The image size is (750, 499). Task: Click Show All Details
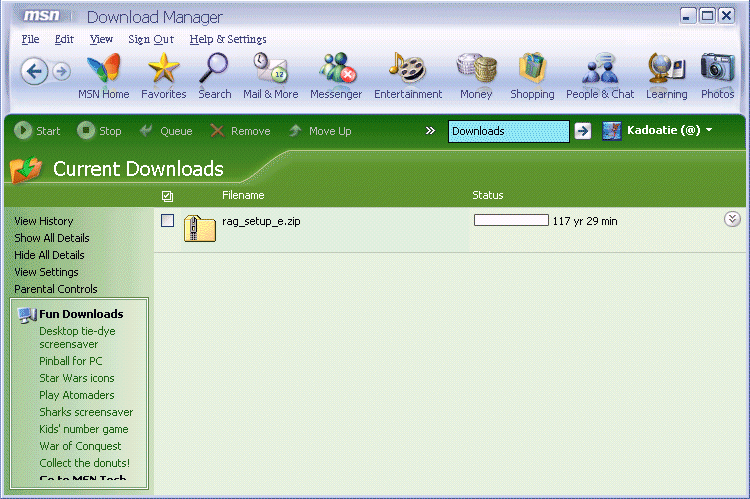tap(52, 238)
